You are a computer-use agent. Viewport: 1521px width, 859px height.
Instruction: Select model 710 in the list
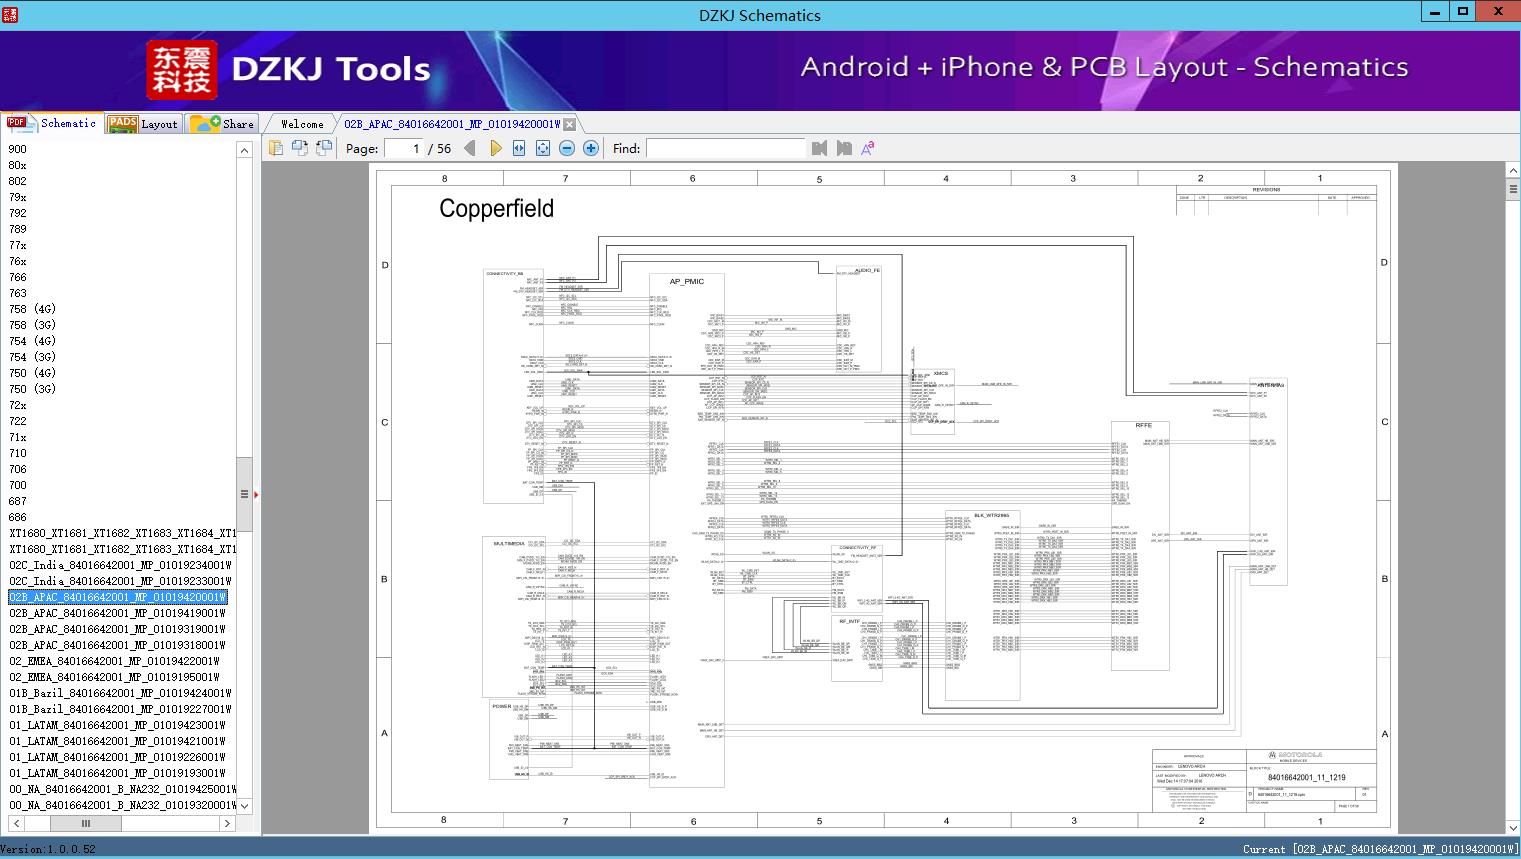[18, 453]
